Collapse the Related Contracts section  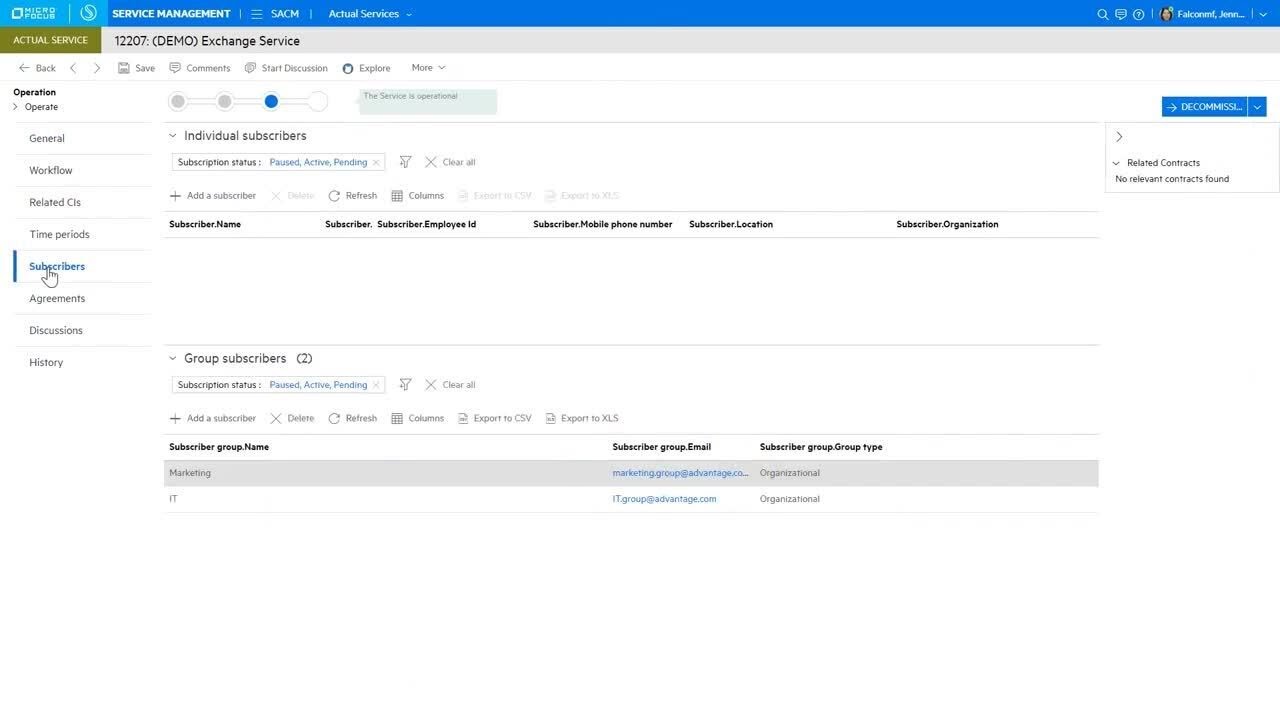(x=1116, y=163)
